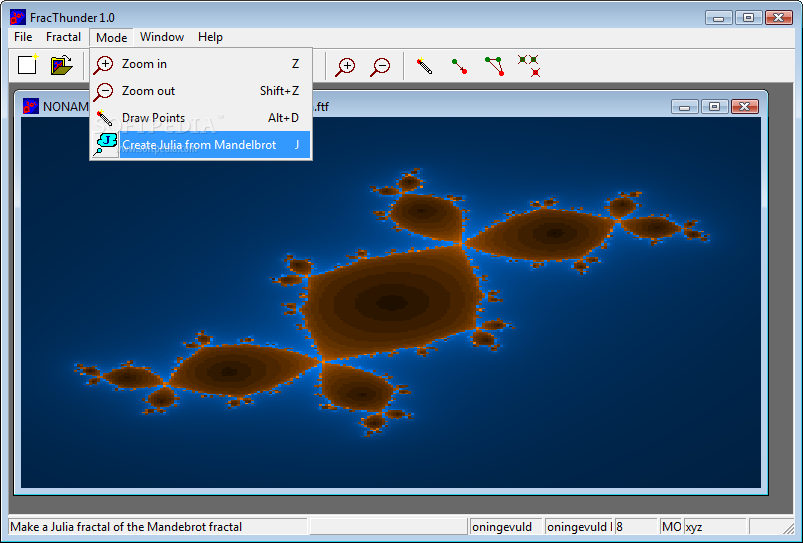The image size is (803, 543).
Task: Choose Zoom out from the Mode menu
Action: click(201, 91)
